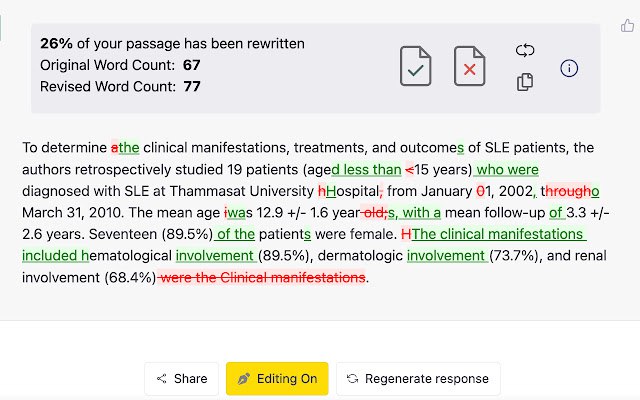The width and height of the screenshot is (640, 400).
Task: Open the info circle icon
Action: 569,68
